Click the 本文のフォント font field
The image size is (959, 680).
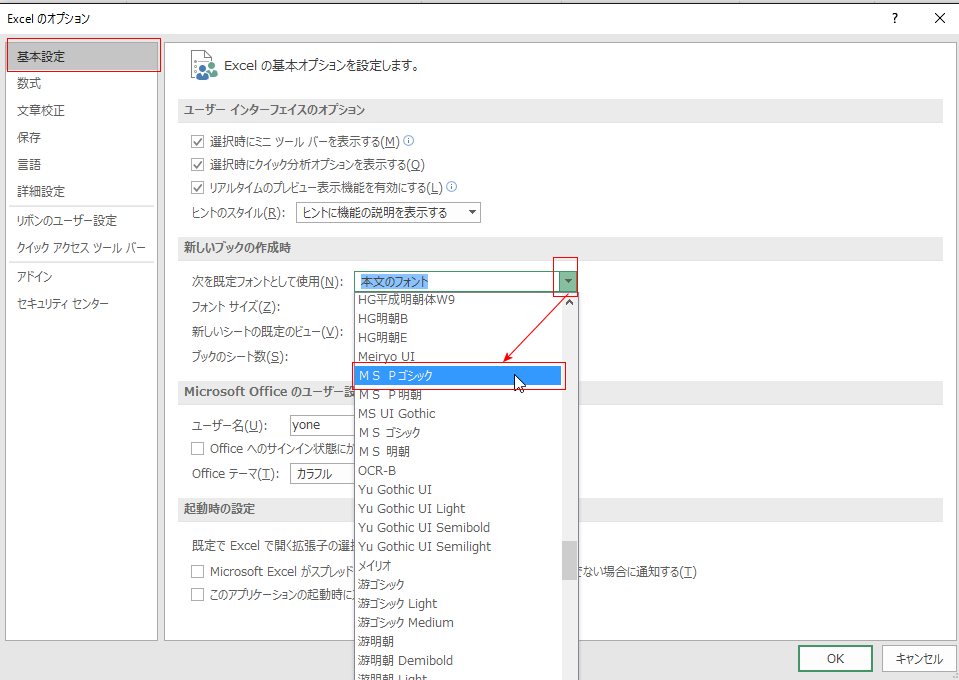[x=456, y=281]
